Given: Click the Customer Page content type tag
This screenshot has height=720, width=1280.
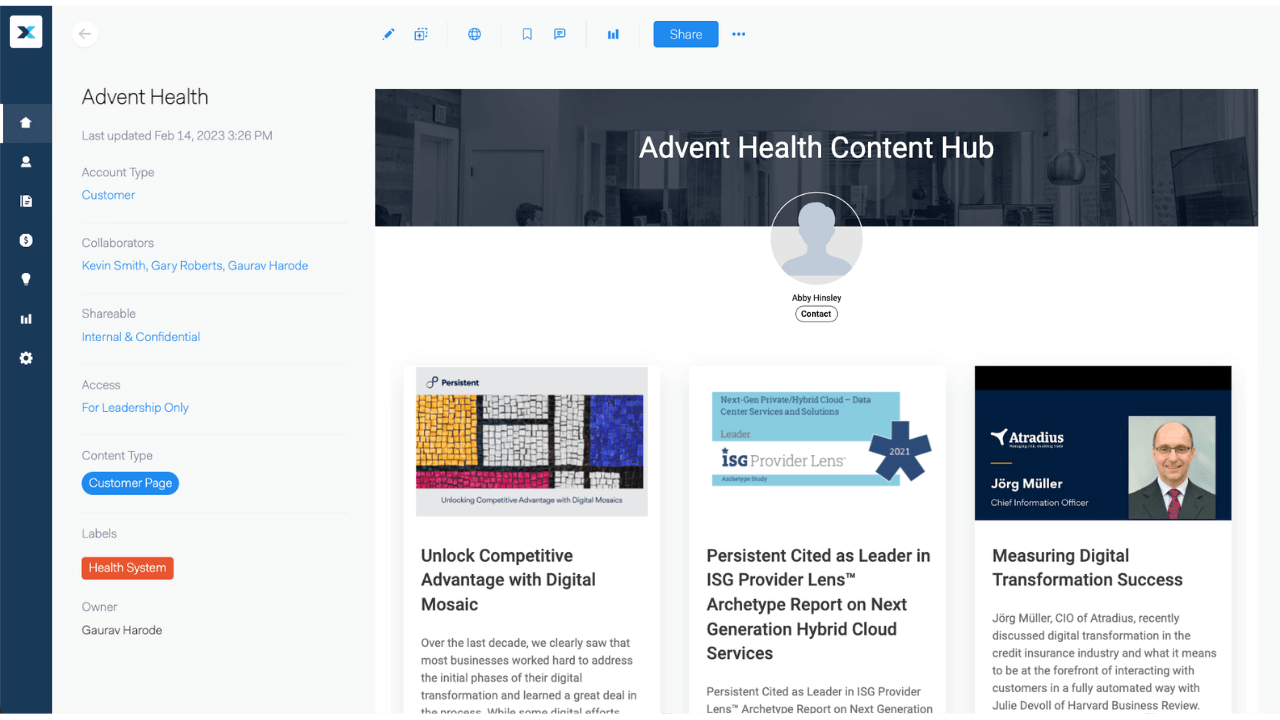Looking at the screenshot, I should tap(130, 483).
